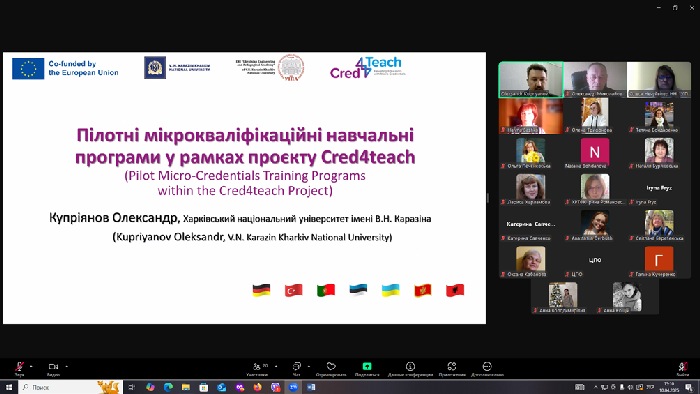Open Microsoft Word from the taskbar

[311, 387]
